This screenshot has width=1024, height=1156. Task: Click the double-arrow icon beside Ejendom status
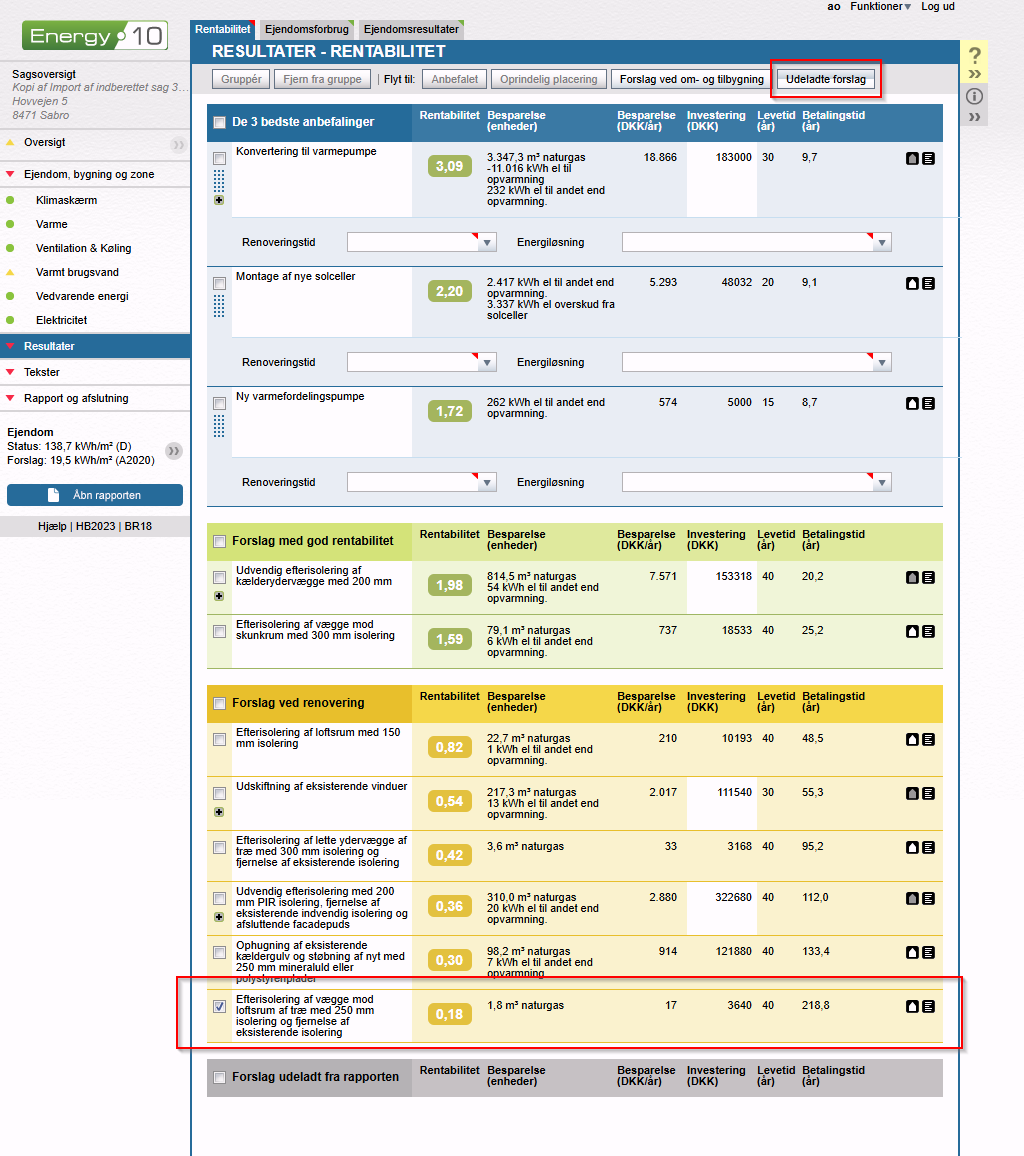coord(174,451)
